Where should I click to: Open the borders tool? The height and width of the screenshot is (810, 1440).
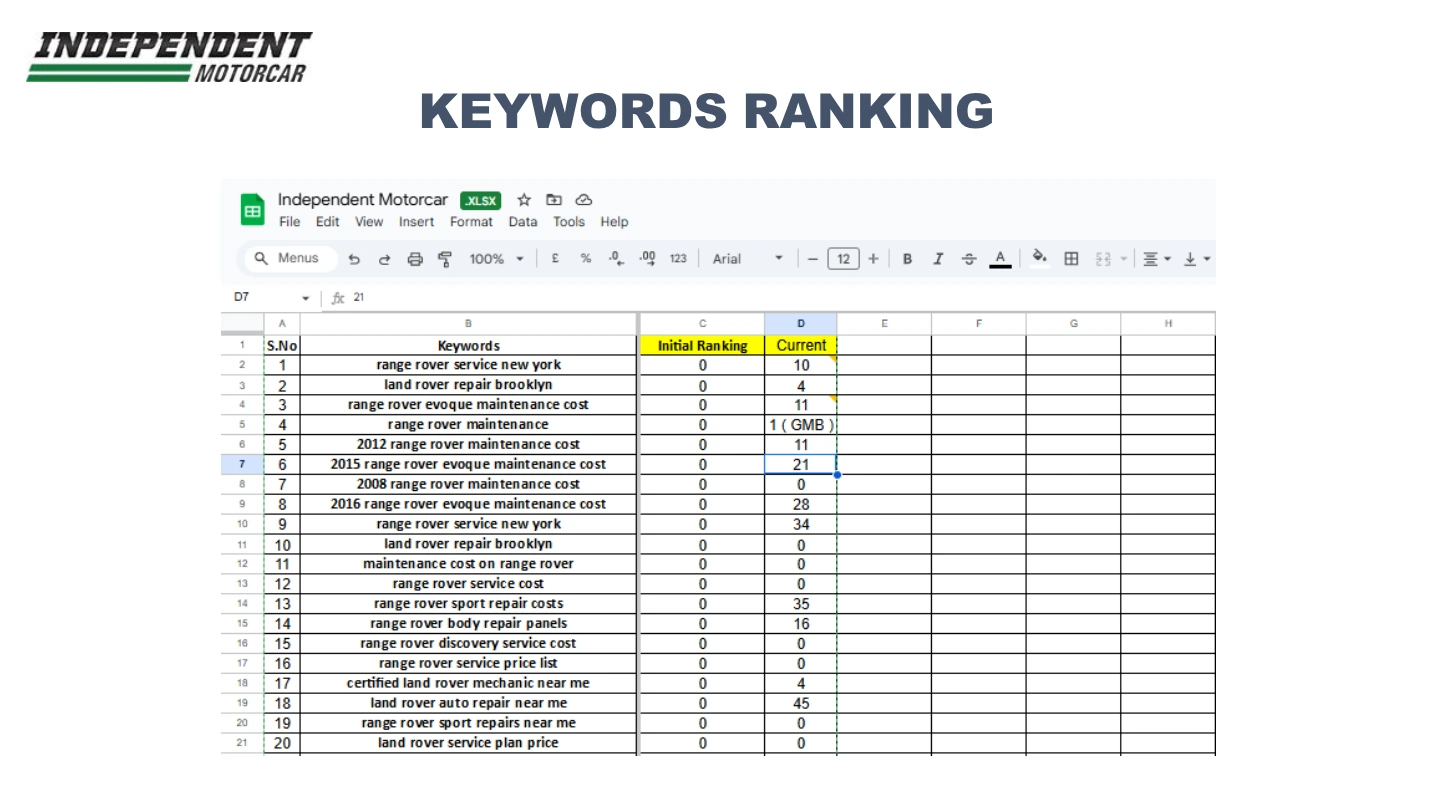1071,259
